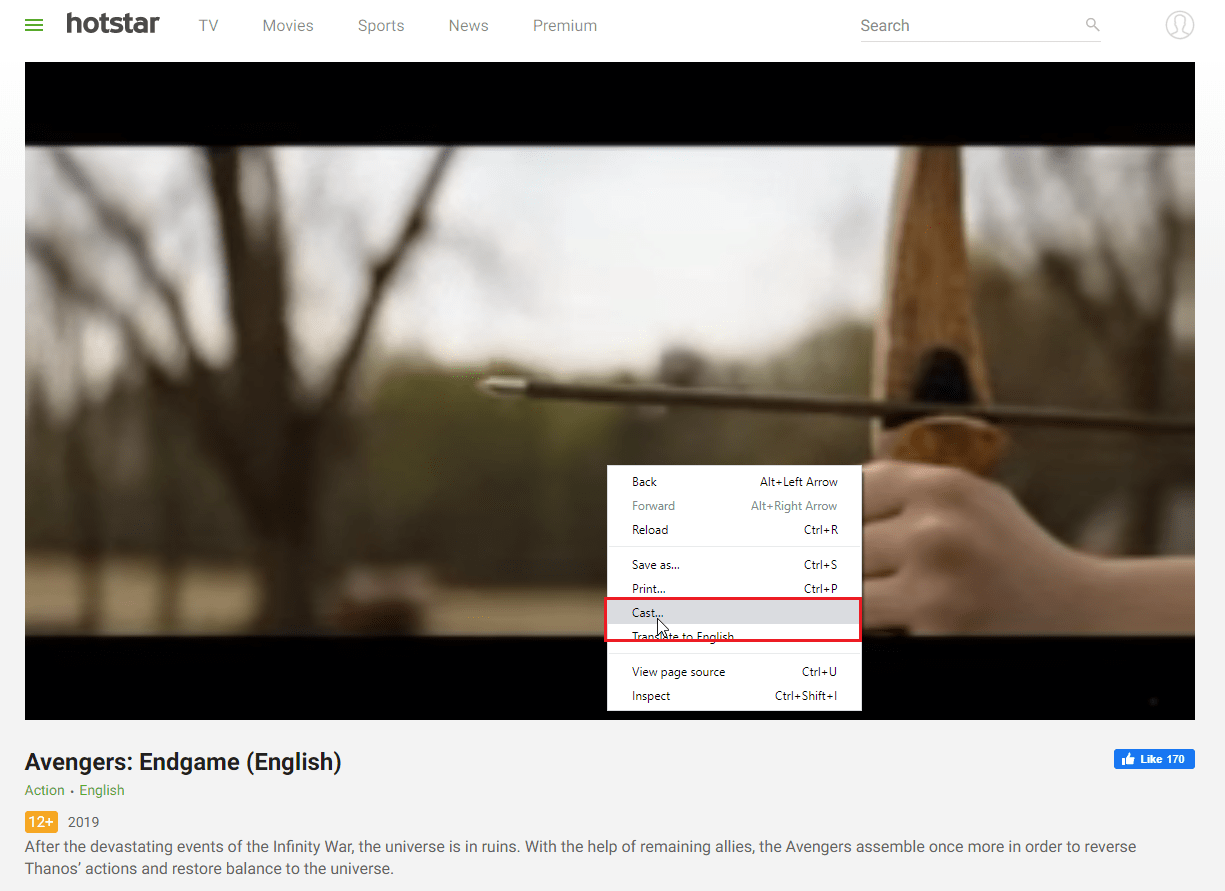
Task: Open the Sports section
Action: pos(381,26)
